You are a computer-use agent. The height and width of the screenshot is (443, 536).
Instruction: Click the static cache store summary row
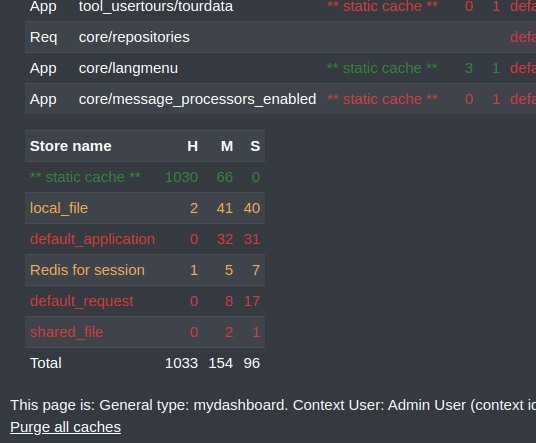point(145,177)
